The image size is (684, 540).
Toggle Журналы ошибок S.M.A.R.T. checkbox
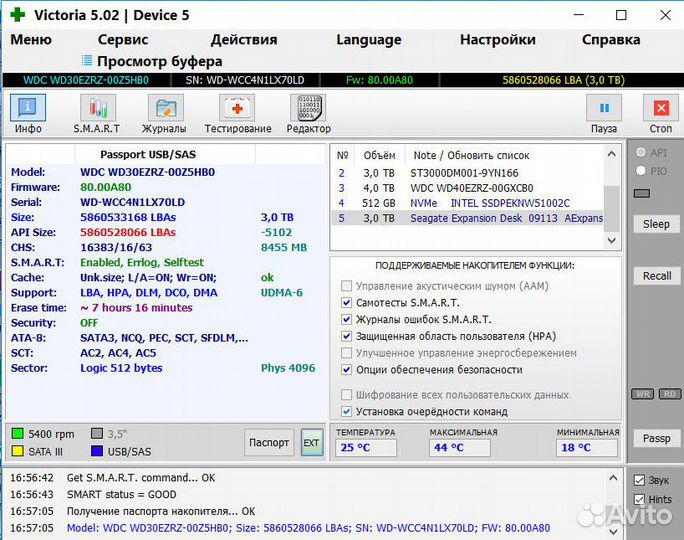346,319
